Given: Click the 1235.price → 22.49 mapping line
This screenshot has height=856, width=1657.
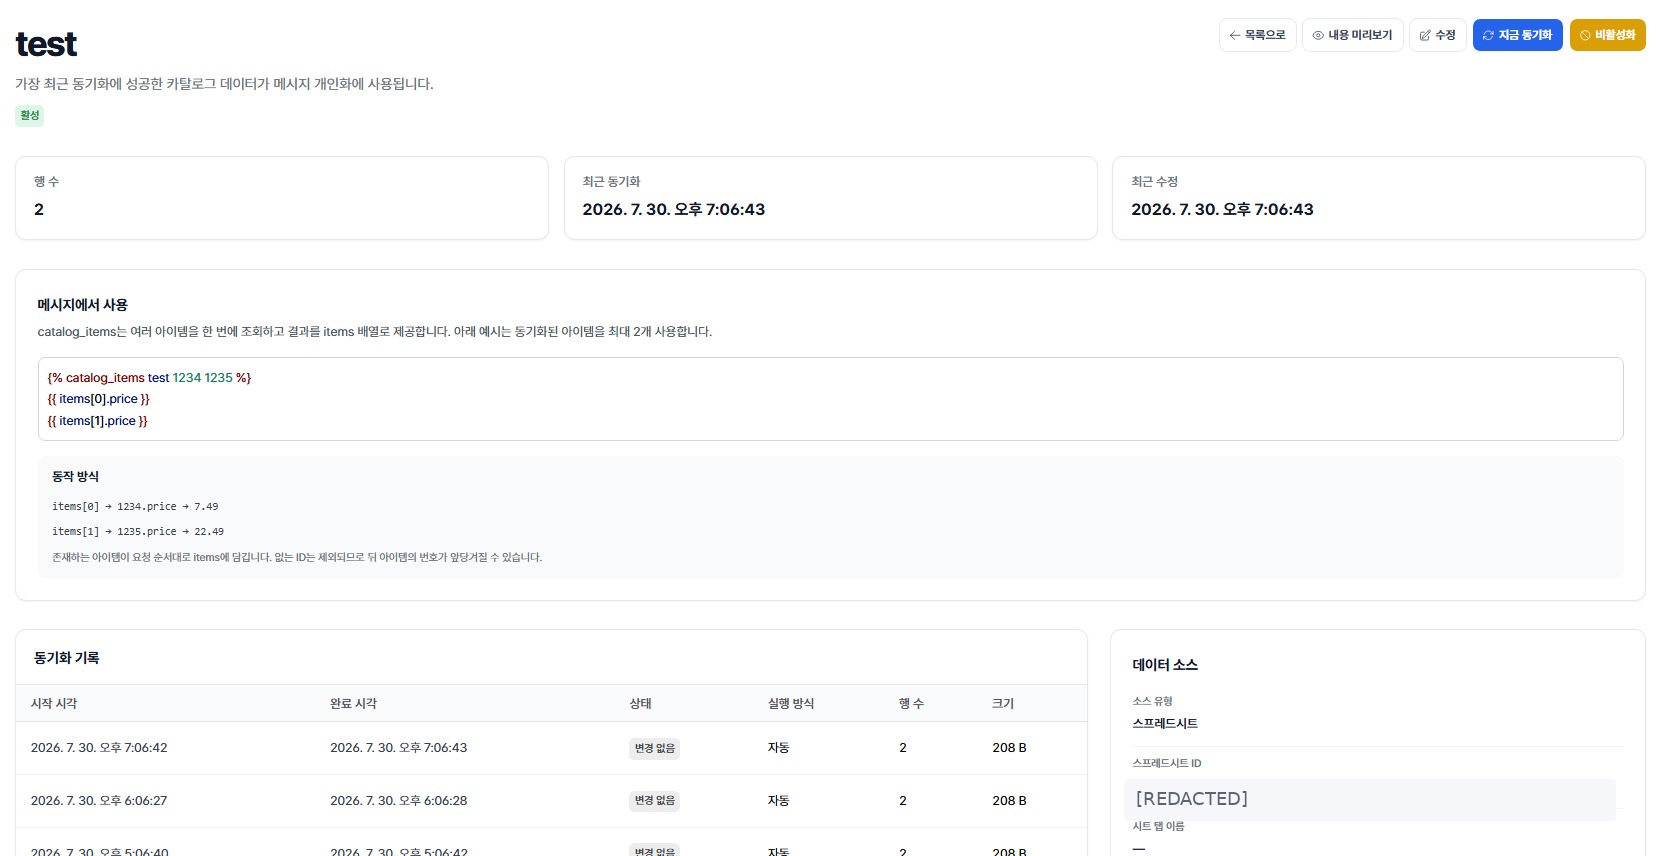Looking at the screenshot, I should coord(138,532).
